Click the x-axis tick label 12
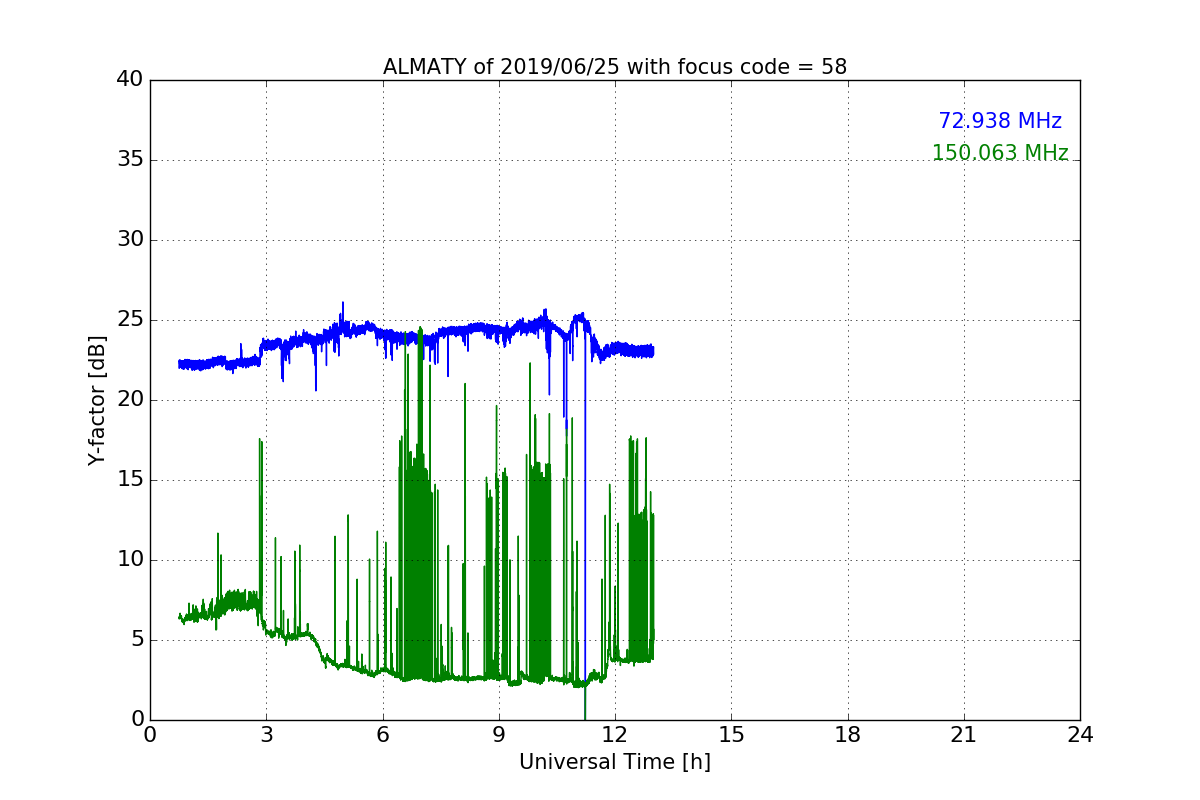 click(615, 735)
